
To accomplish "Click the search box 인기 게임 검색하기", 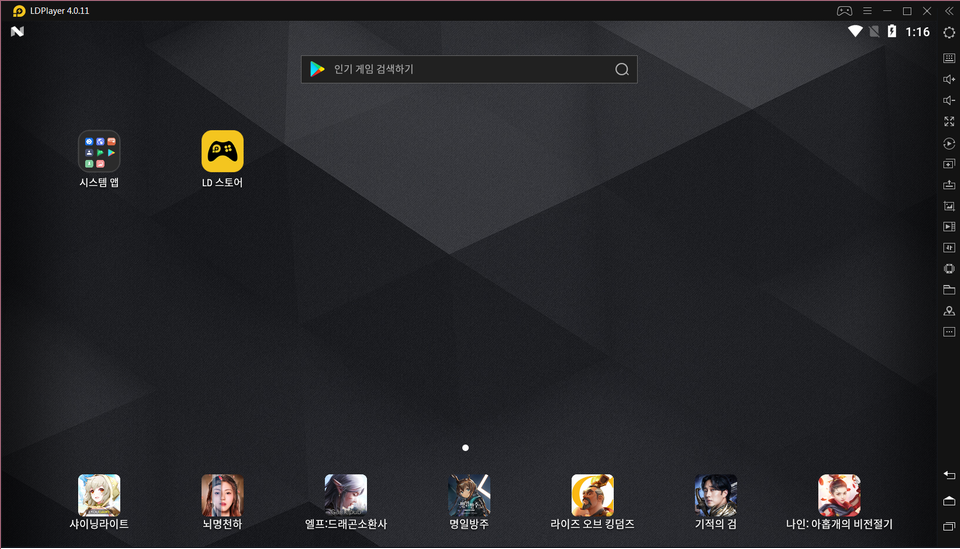I will point(469,69).
